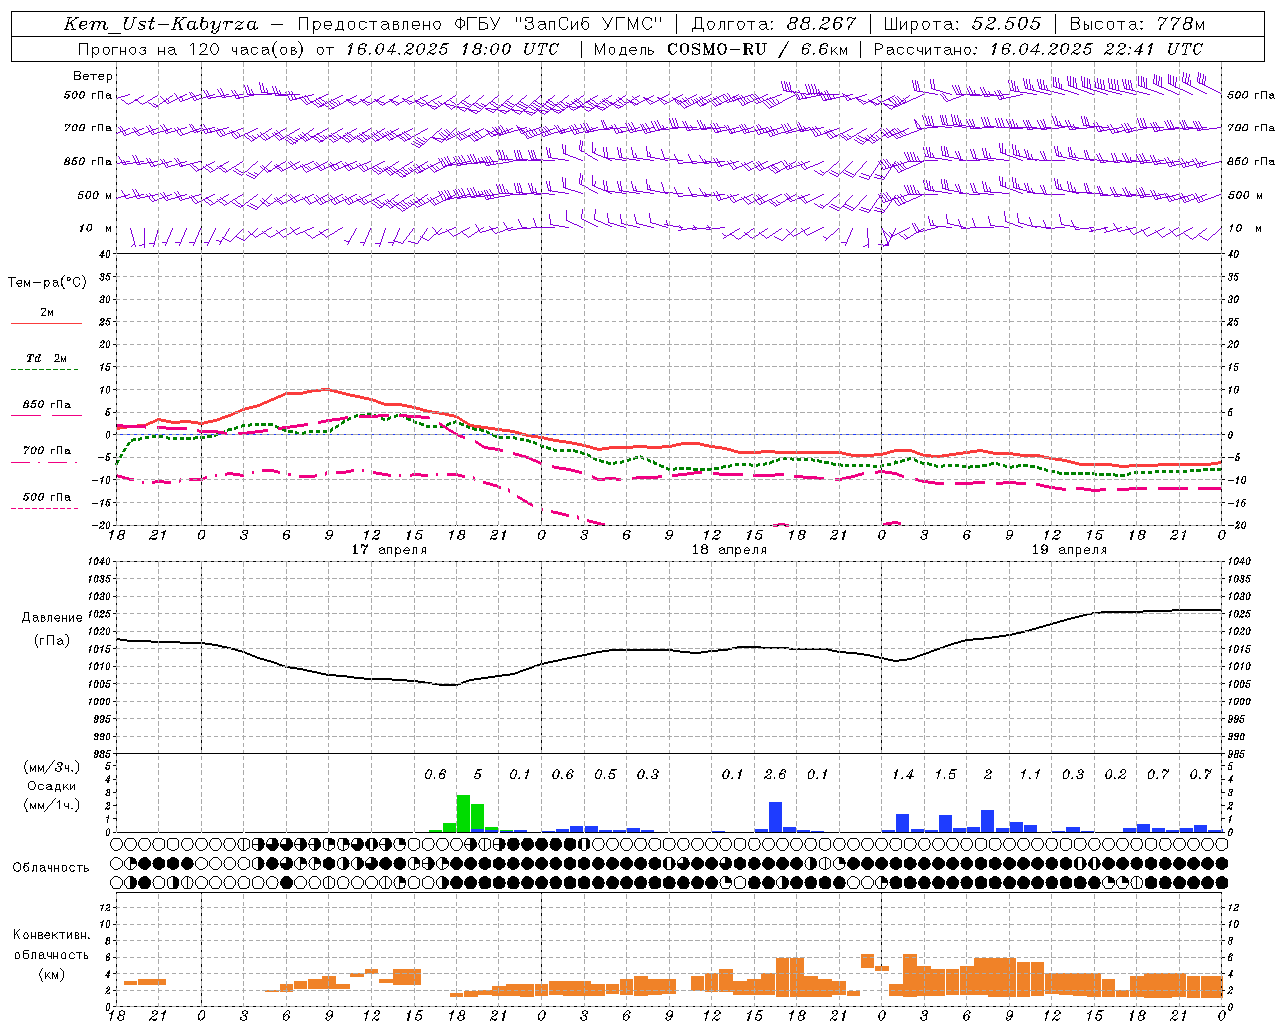Click the 3-hour precipitation value 1.1

[1030, 775]
